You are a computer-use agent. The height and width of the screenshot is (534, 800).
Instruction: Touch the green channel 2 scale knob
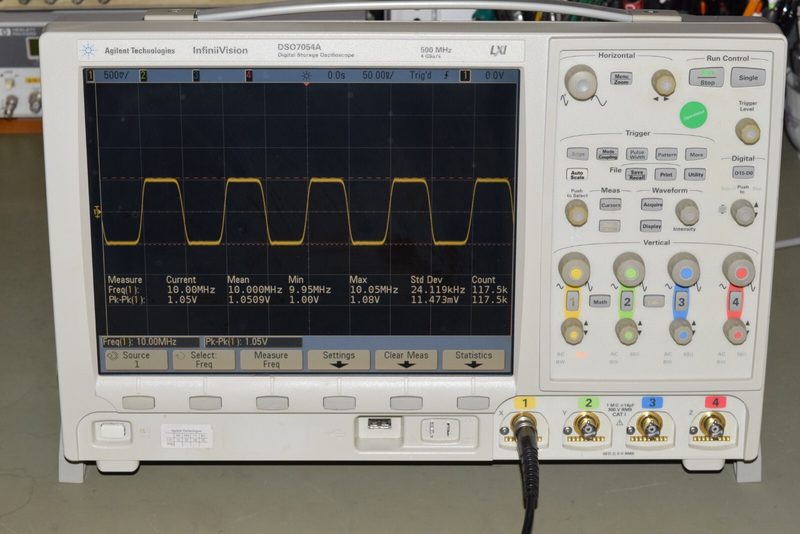[x=629, y=271]
